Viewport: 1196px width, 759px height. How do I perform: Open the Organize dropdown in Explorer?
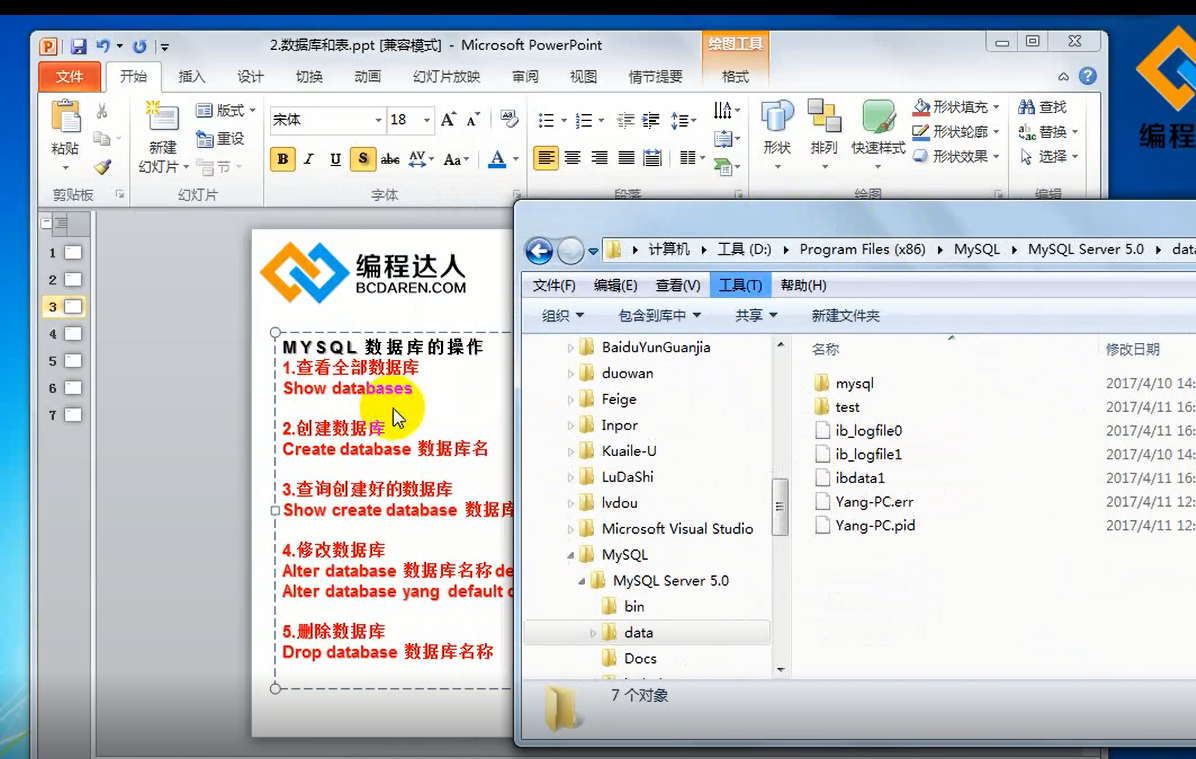point(562,316)
